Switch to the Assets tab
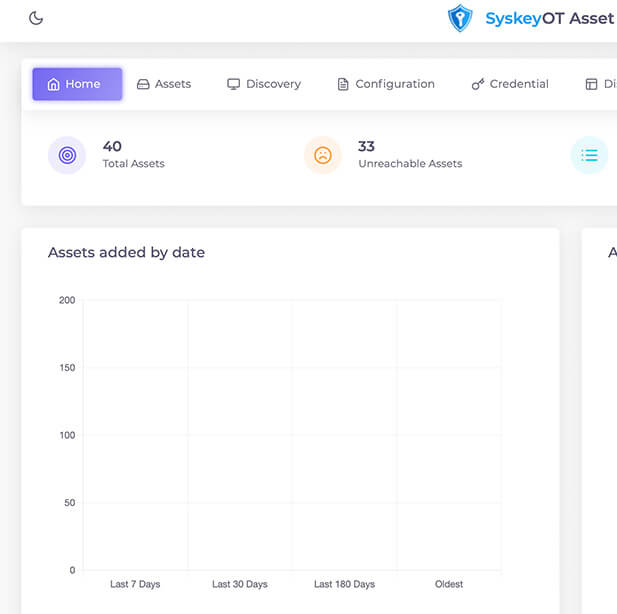Screen dimensions: 617x614 (x=163, y=84)
